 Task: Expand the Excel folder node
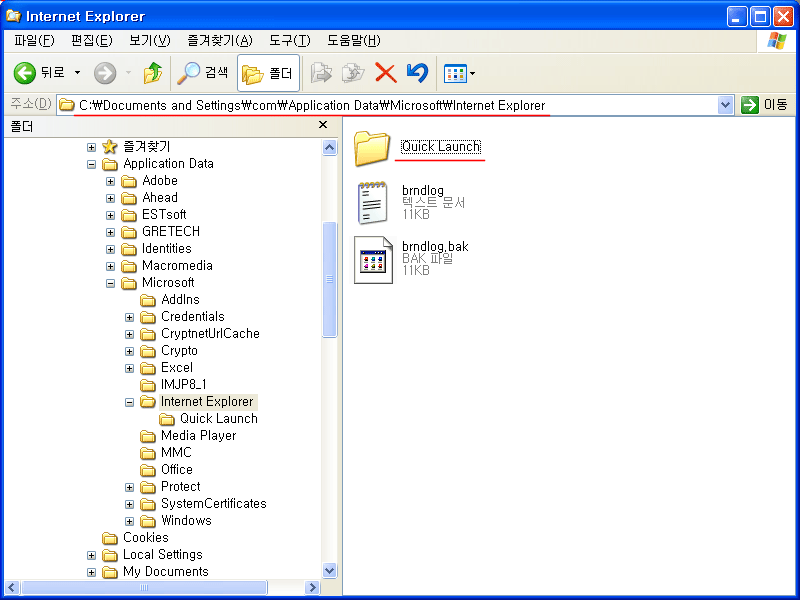point(130,368)
